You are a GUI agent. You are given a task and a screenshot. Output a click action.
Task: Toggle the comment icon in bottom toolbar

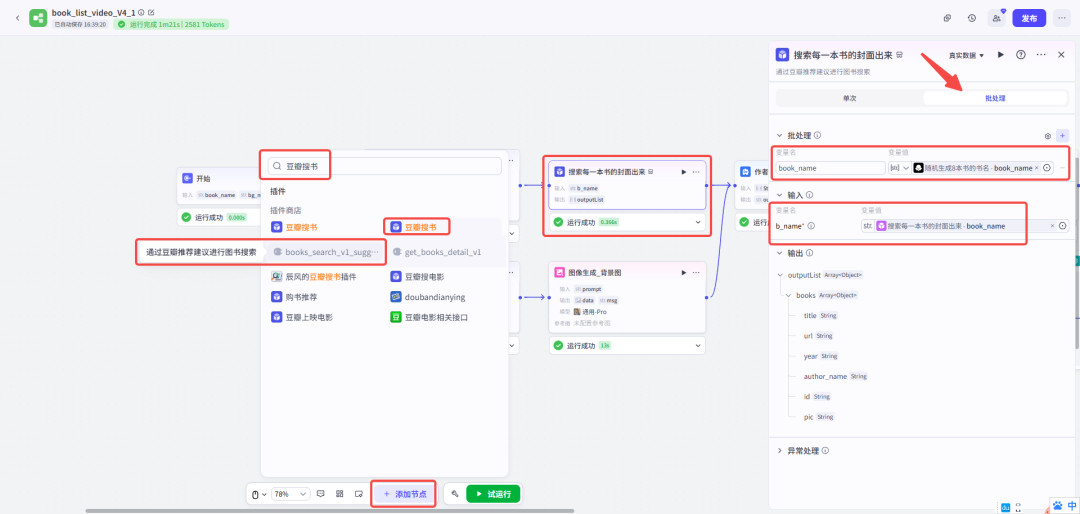(321, 494)
